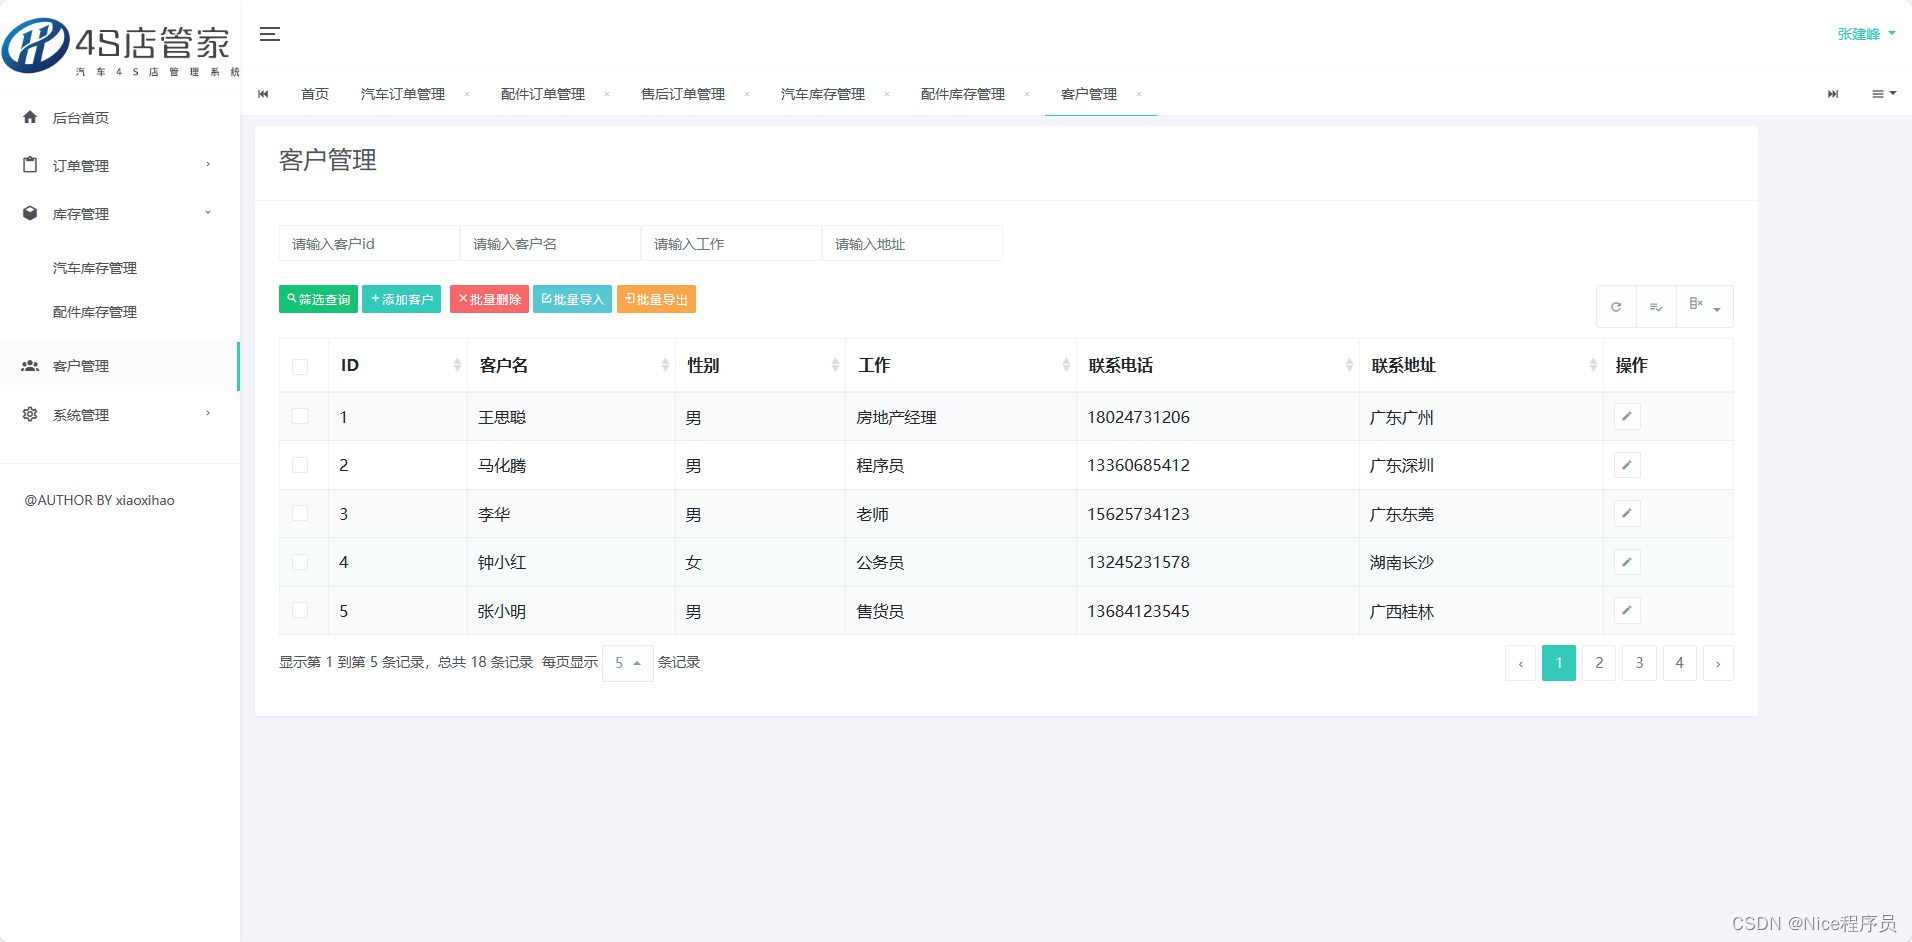Edit customer 张小明 with pencil icon

point(1627,610)
